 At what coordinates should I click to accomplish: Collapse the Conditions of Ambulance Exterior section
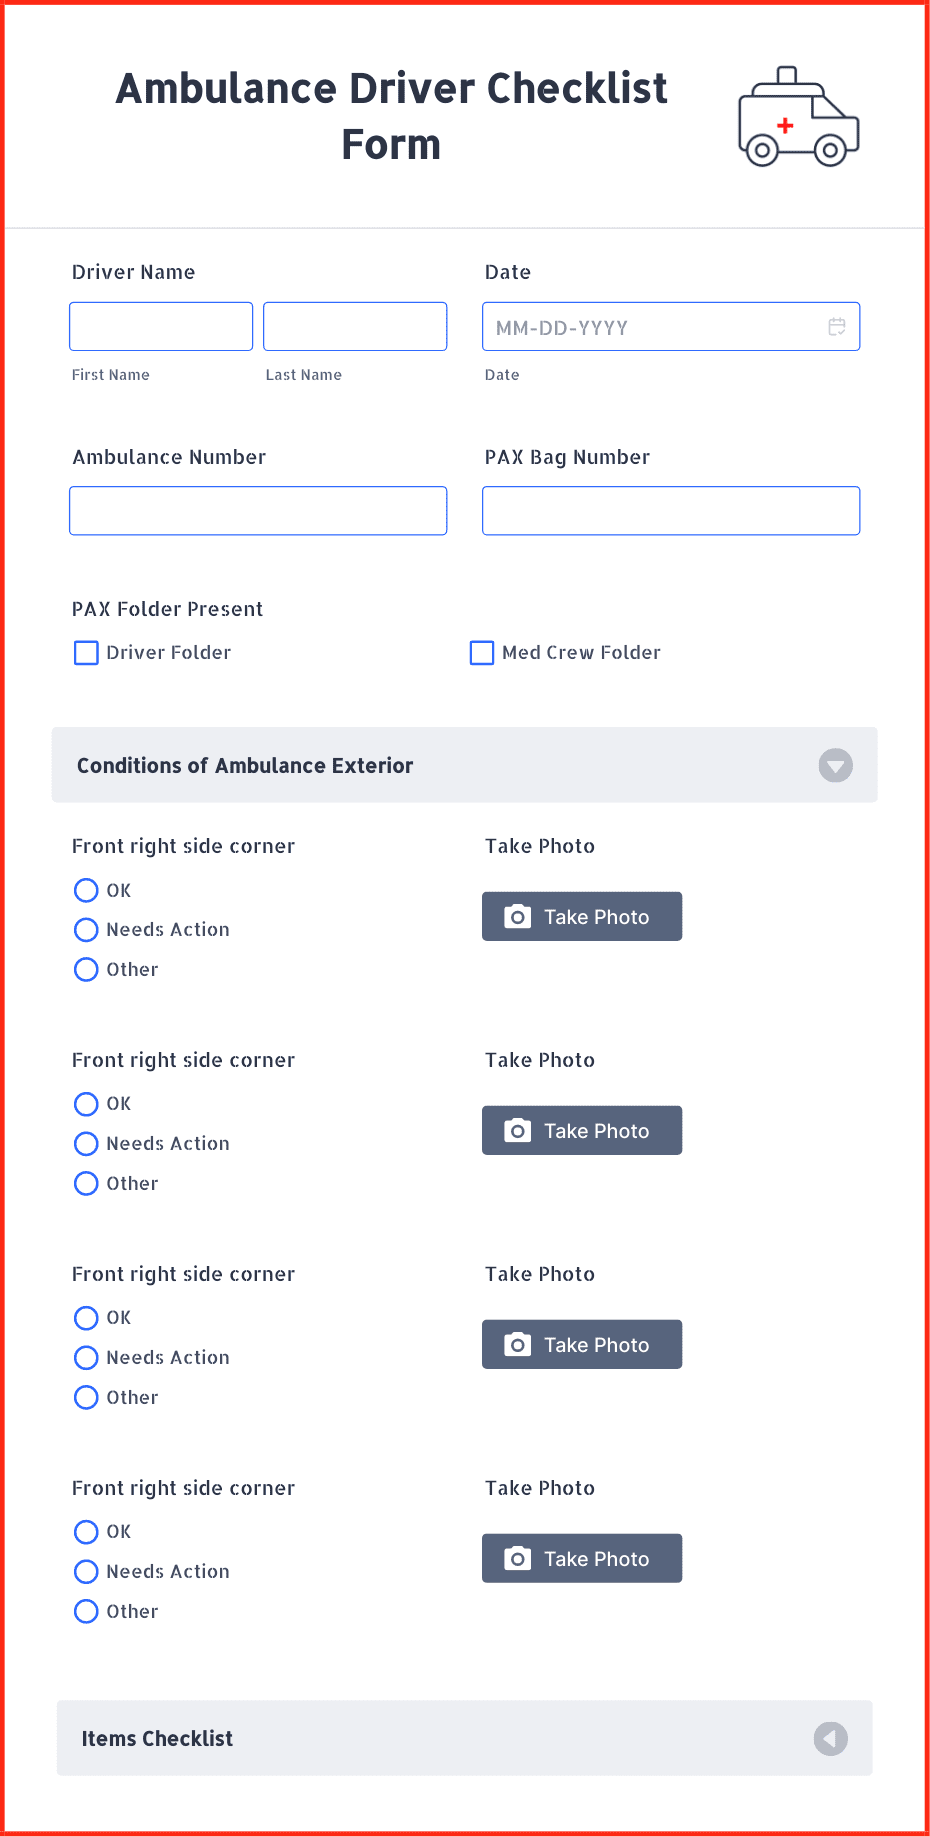coord(835,765)
